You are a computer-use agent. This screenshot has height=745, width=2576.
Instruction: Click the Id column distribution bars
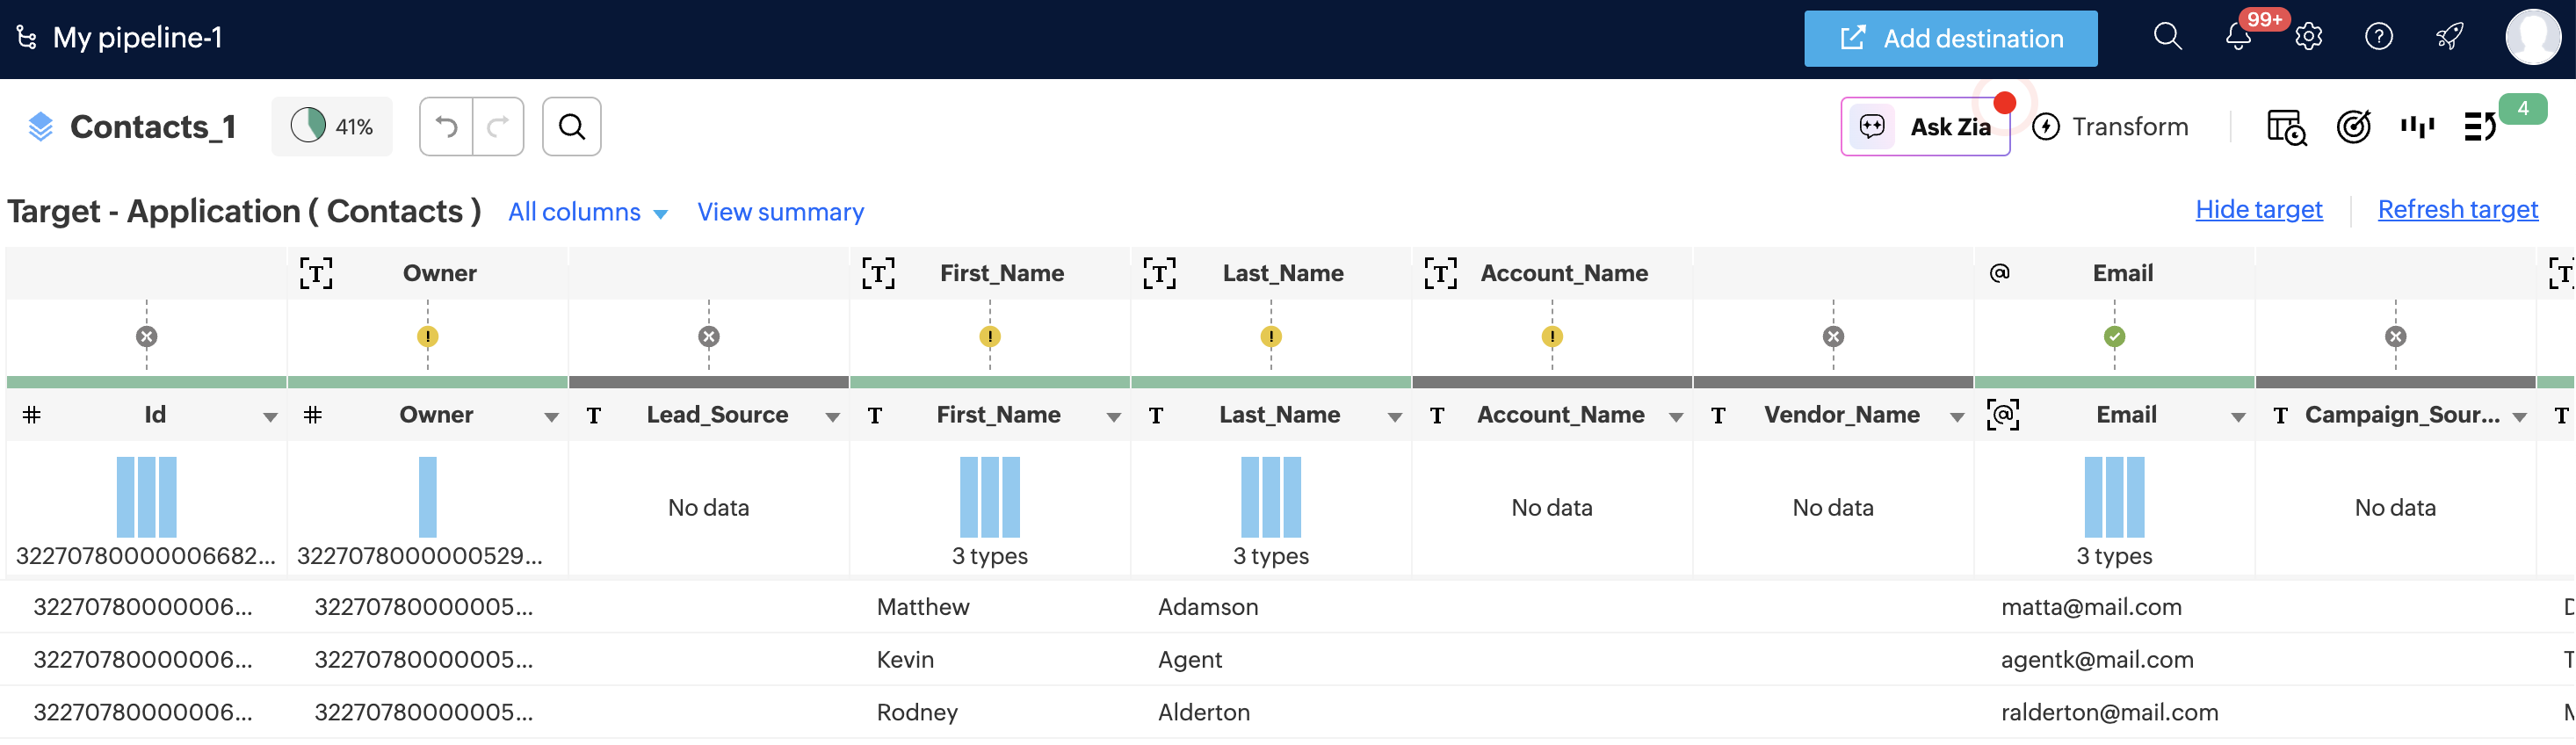(x=146, y=497)
